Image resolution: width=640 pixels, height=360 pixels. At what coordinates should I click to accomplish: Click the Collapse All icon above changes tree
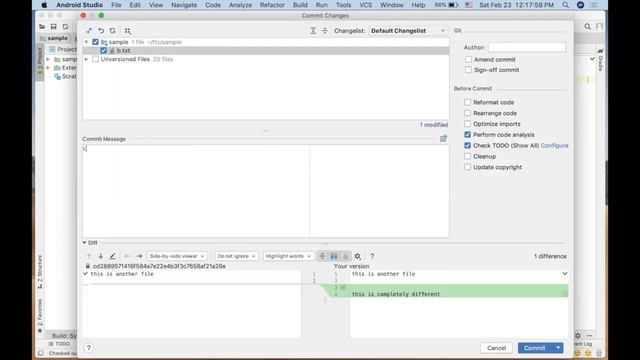[x=325, y=31]
